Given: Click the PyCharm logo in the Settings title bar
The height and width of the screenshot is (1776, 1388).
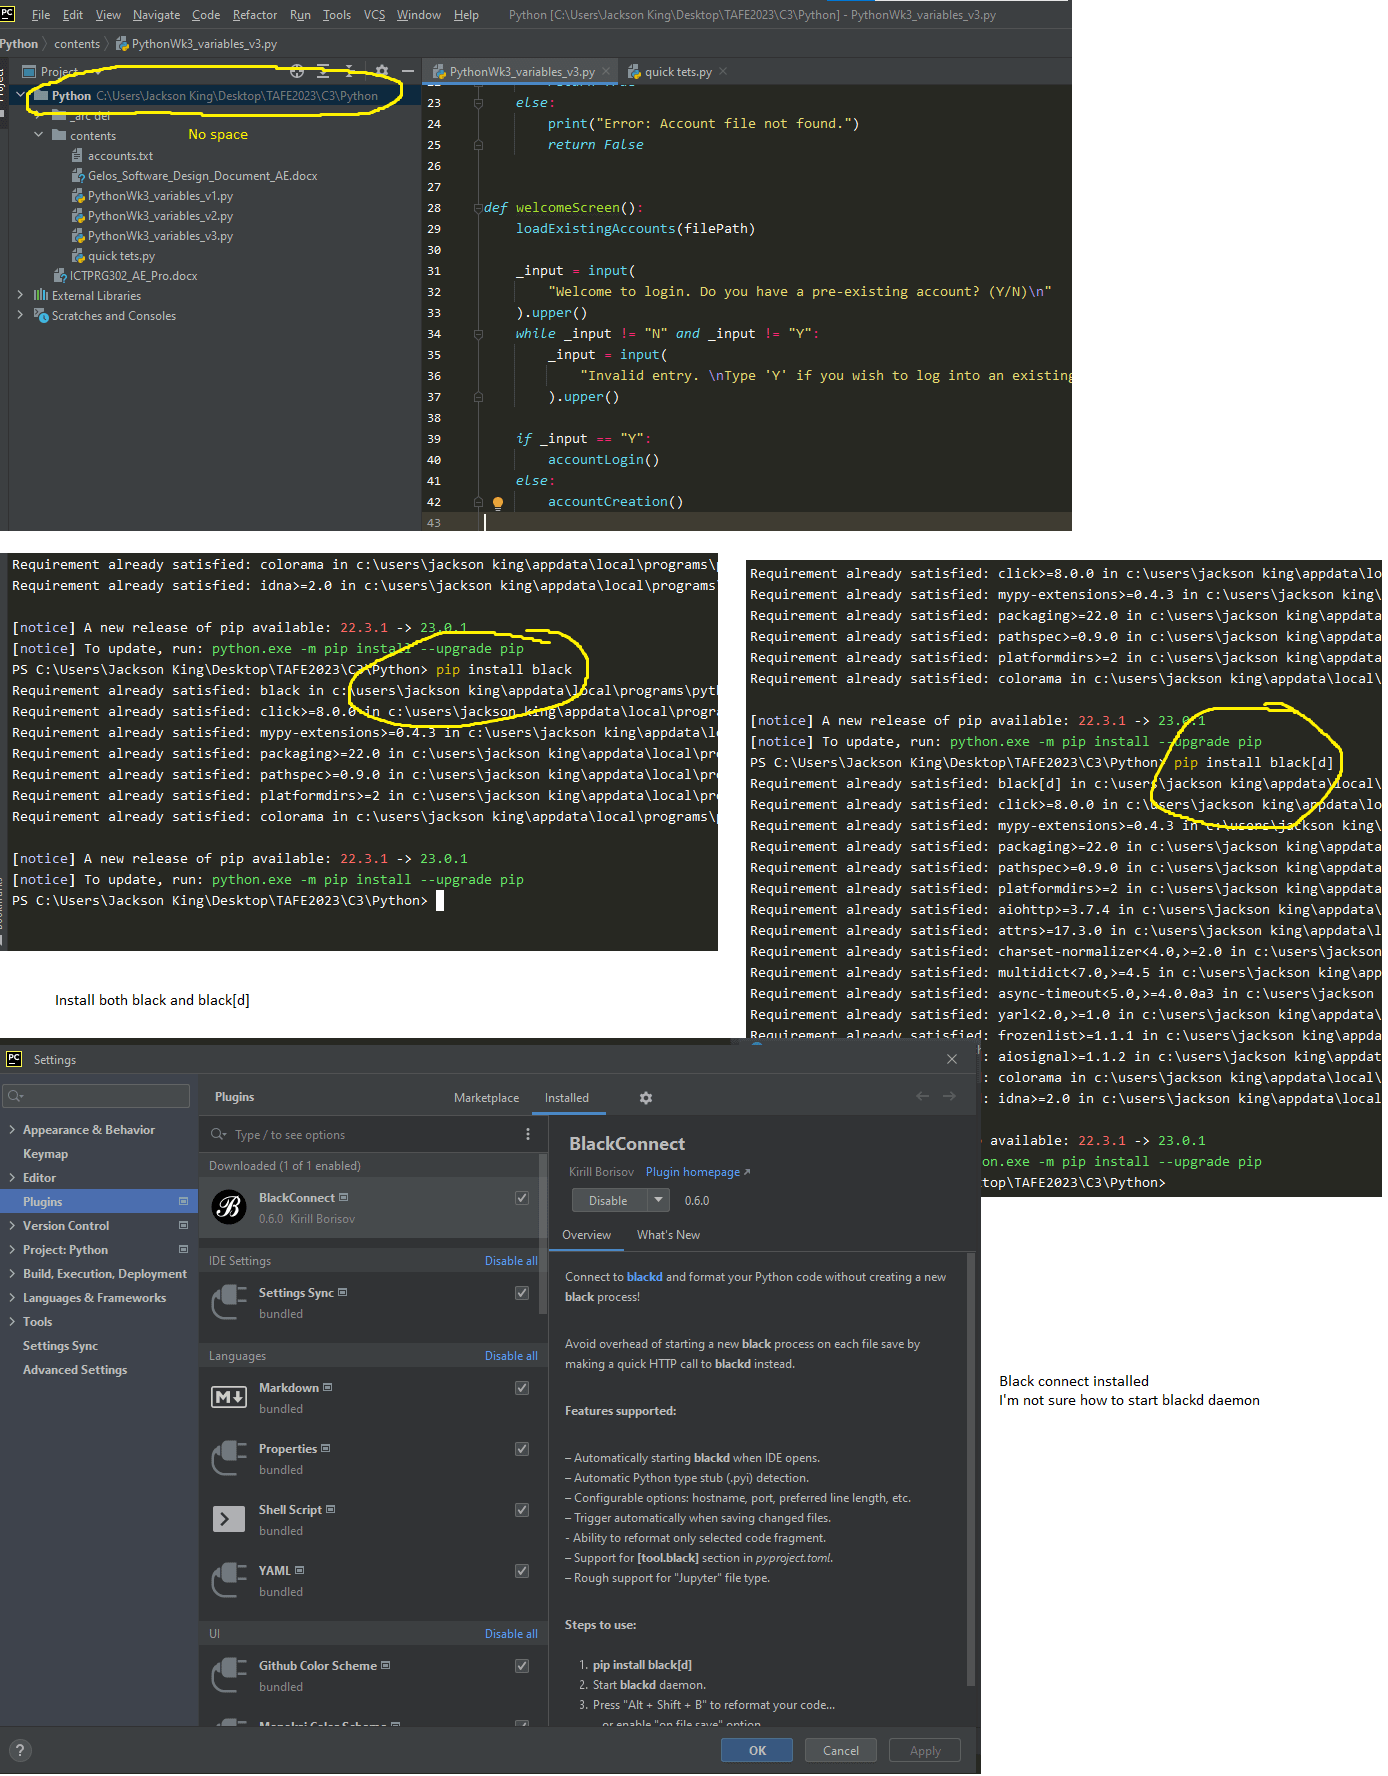Looking at the screenshot, I should coord(14,1059).
